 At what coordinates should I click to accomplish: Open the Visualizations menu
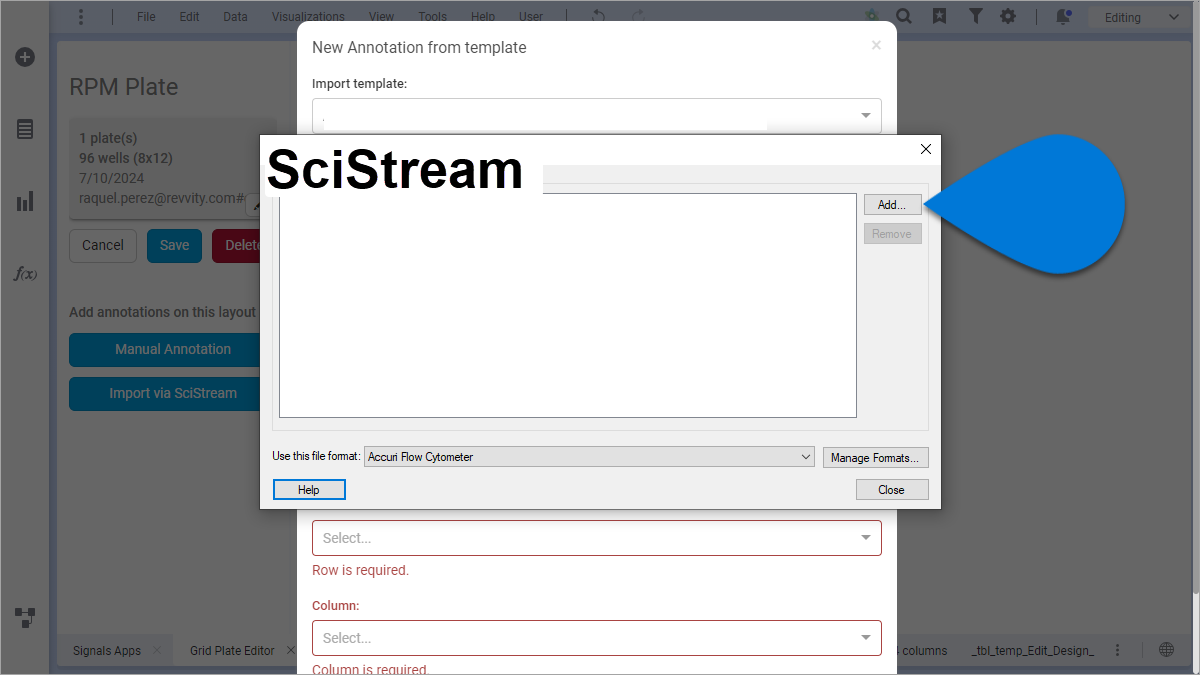click(x=308, y=17)
